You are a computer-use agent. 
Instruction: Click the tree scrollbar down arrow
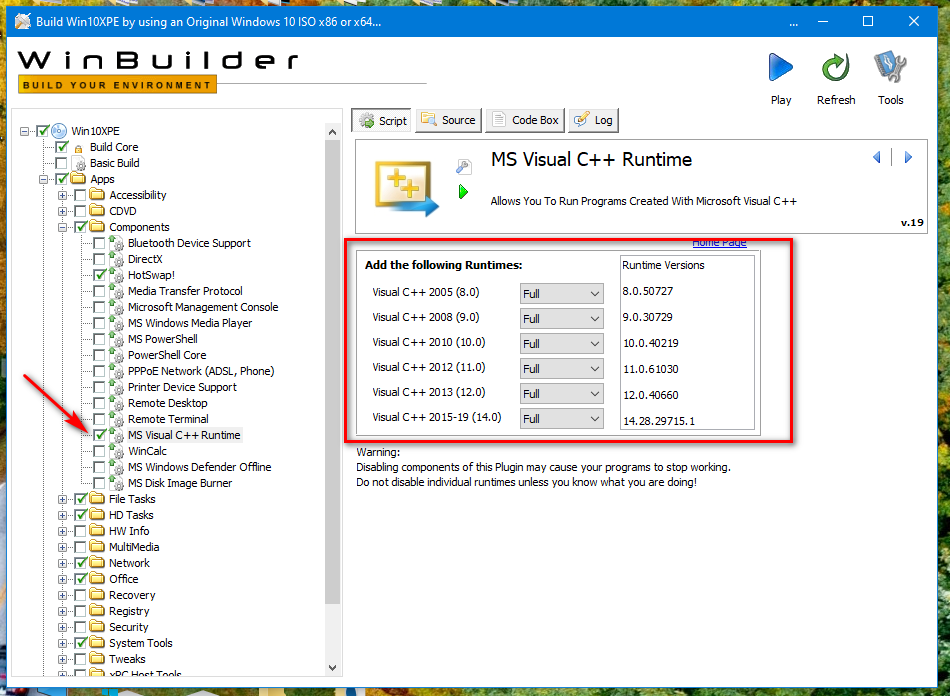coord(332,668)
